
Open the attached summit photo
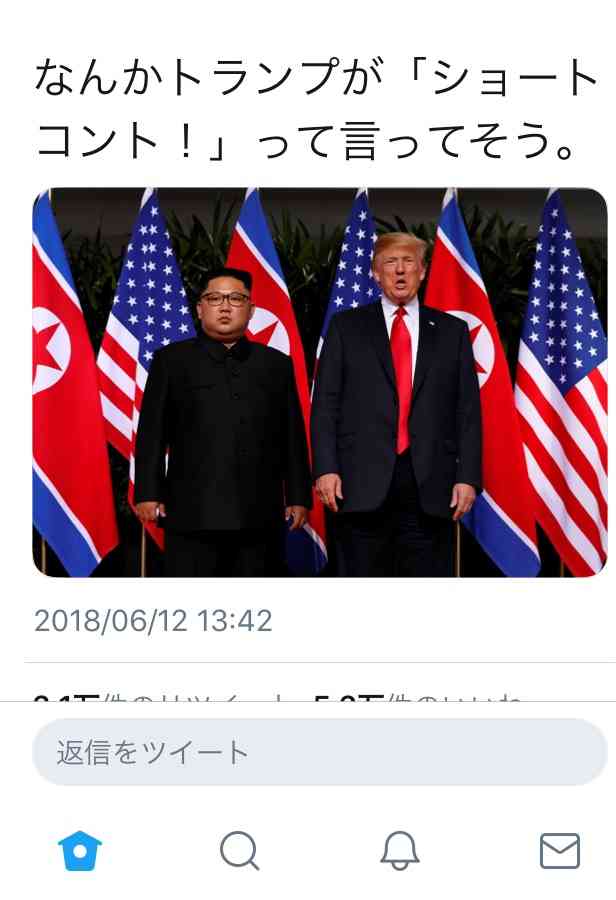(320, 382)
